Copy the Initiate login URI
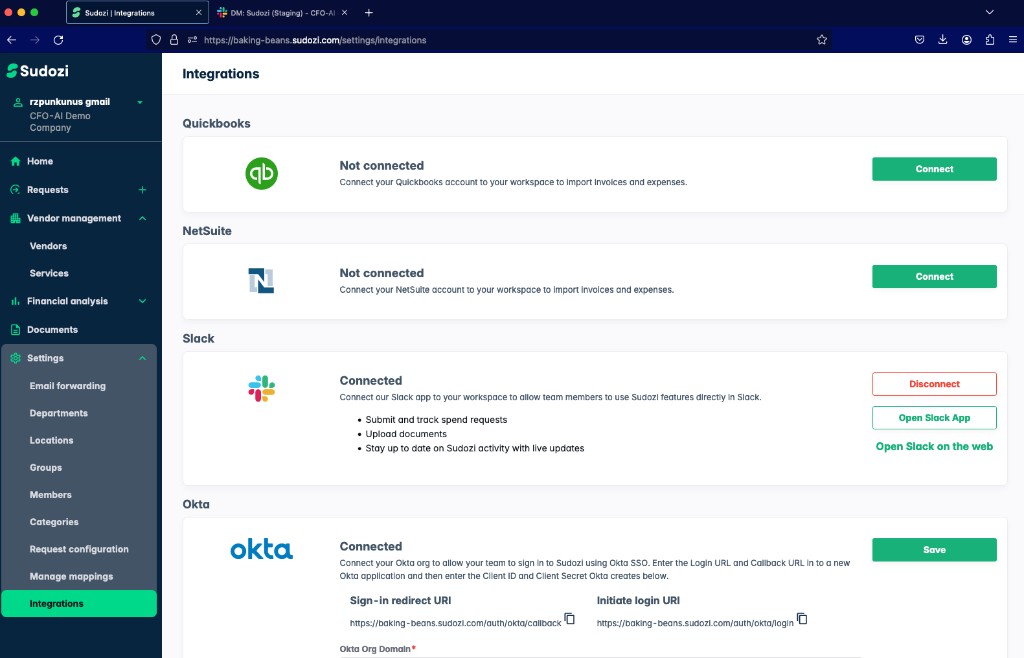This screenshot has height=658, width=1024. (x=802, y=620)
